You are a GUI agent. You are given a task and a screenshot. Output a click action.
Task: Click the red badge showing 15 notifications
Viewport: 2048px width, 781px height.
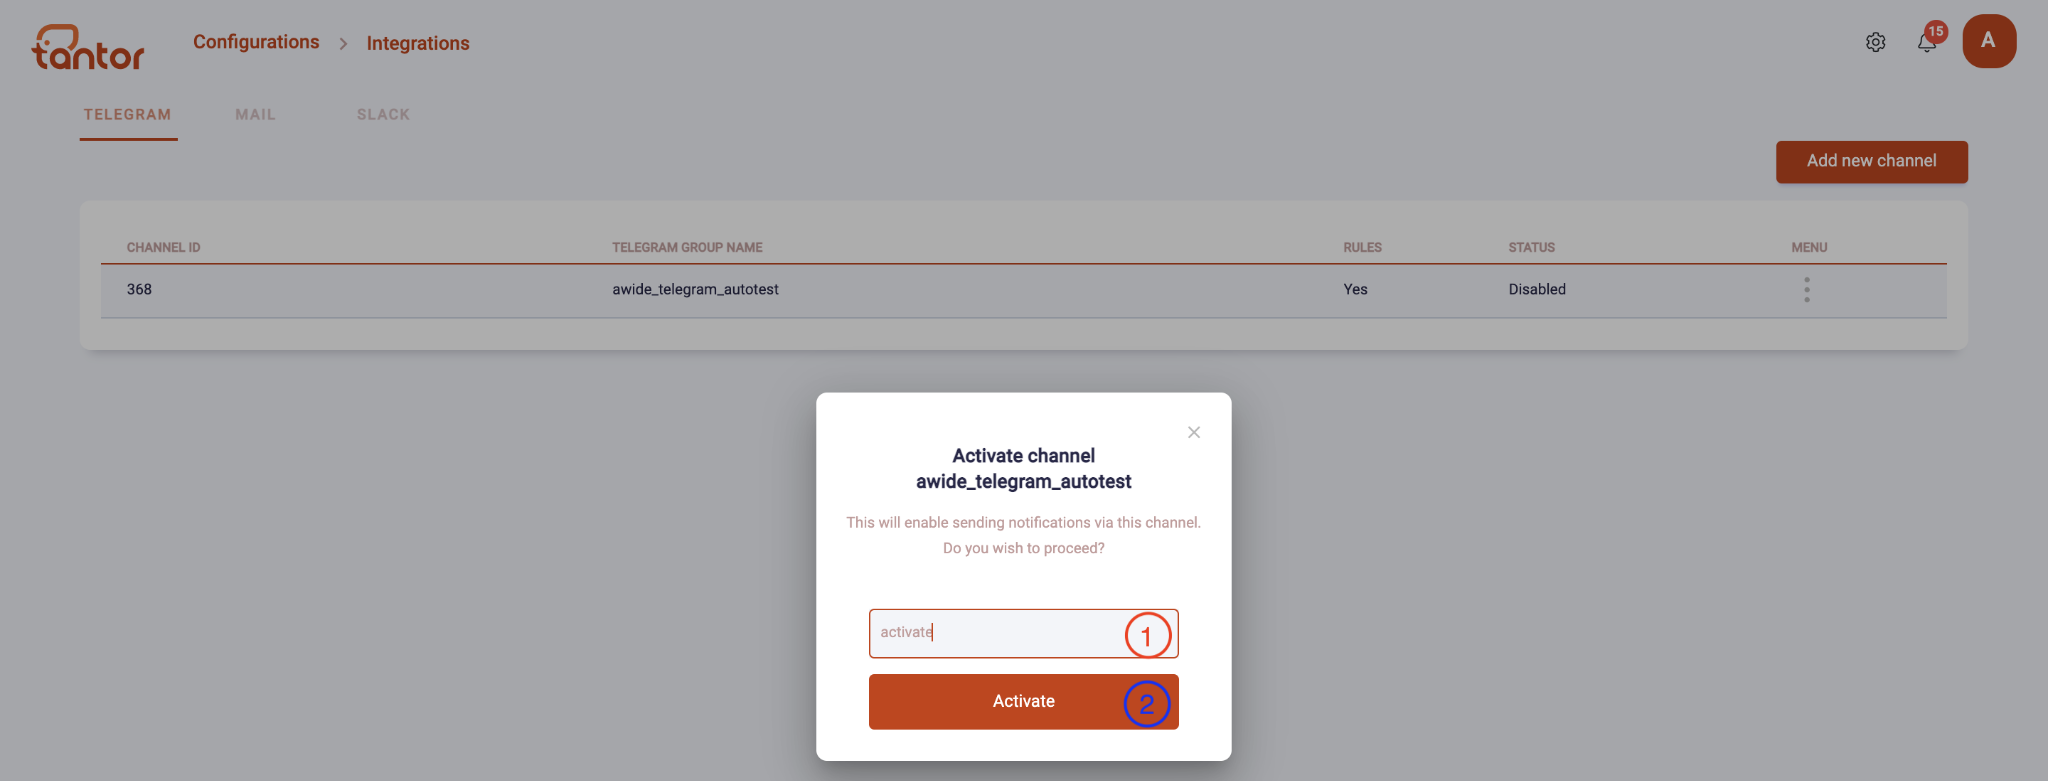[1936, 31]
